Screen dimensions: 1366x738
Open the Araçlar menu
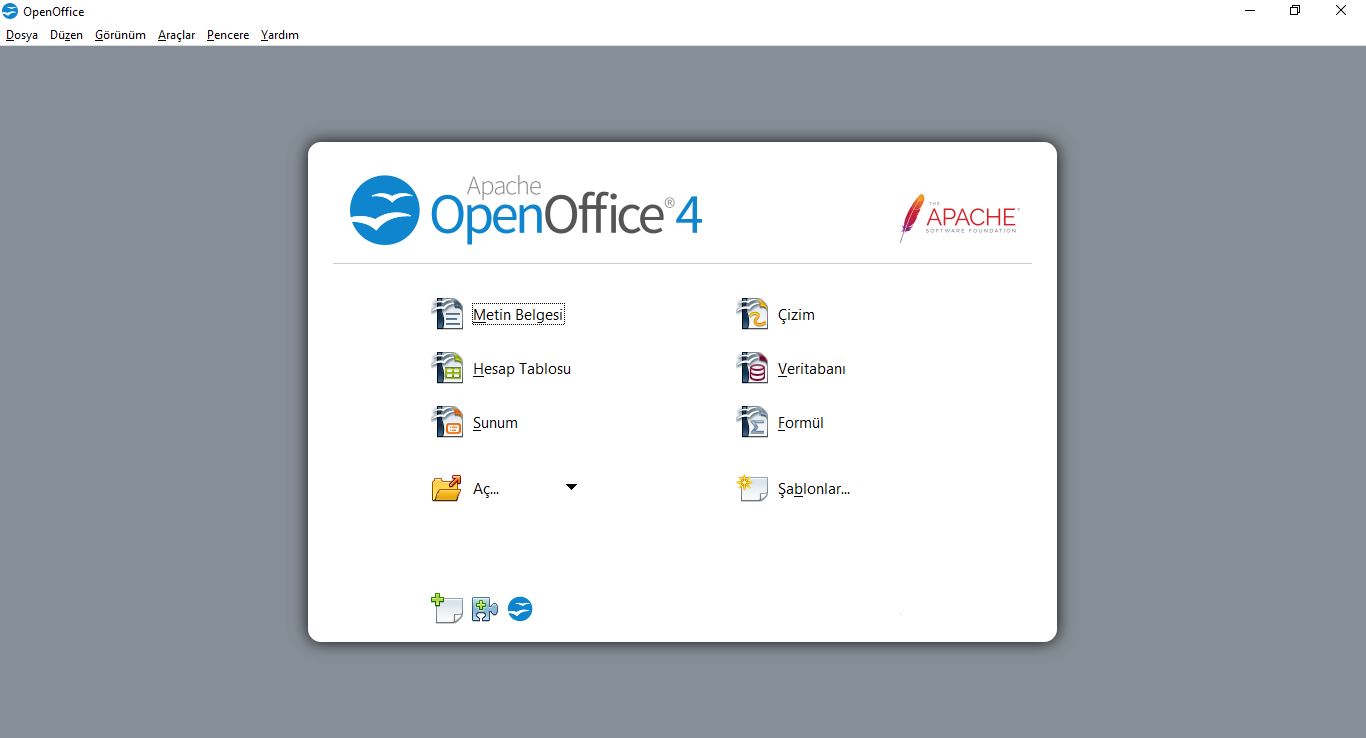click(x=176, y=35)
